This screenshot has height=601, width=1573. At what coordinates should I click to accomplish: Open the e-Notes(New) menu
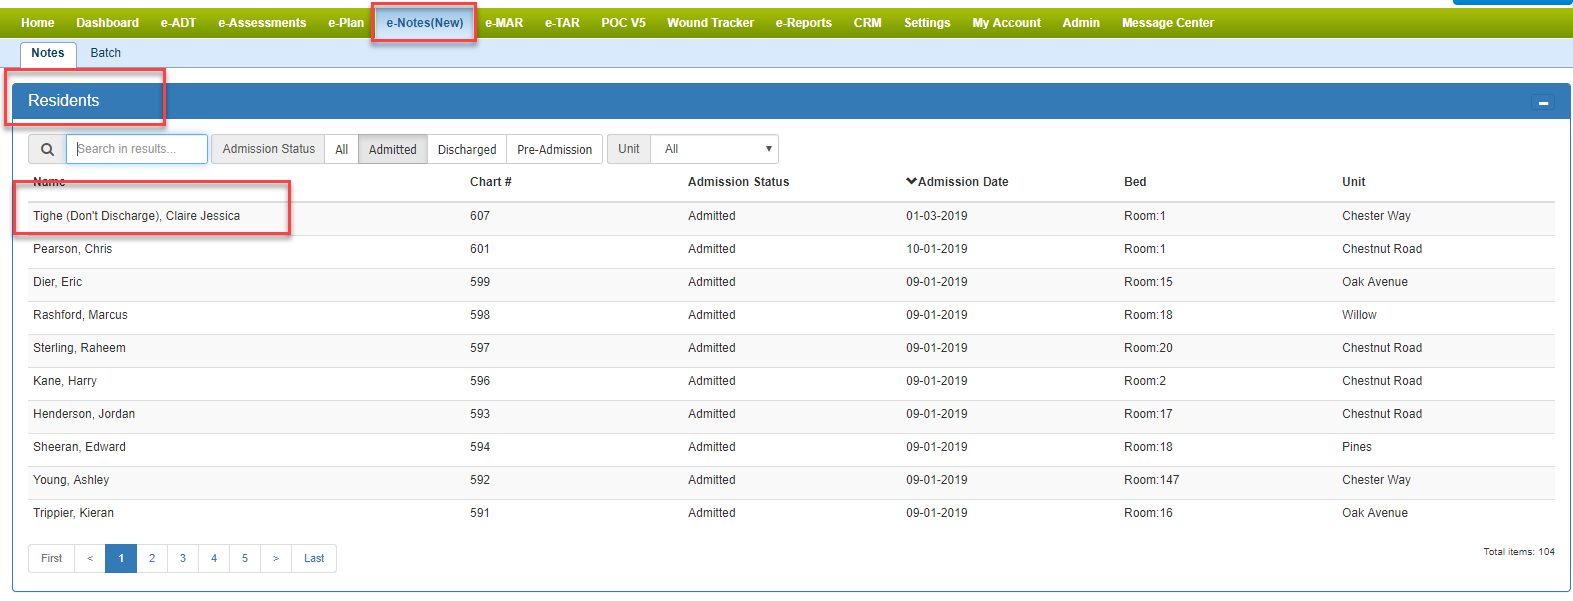tap(425, 23)
